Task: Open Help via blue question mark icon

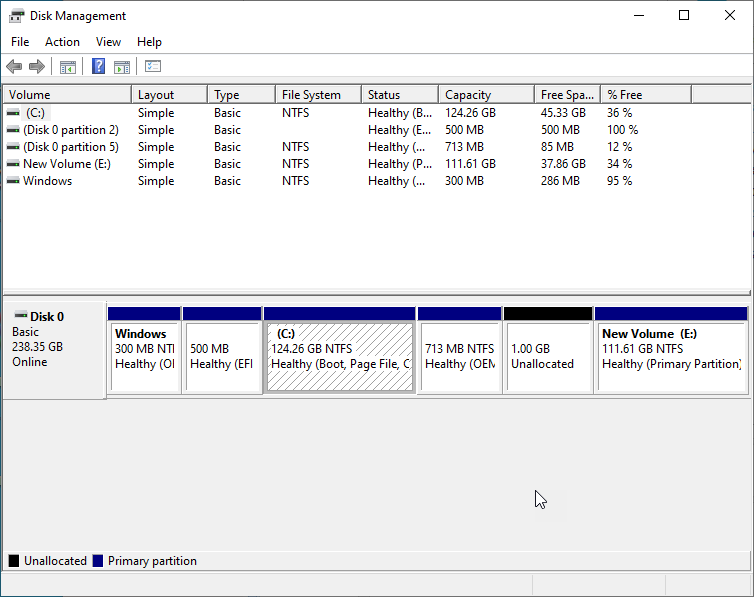Action: pos(99,67)
